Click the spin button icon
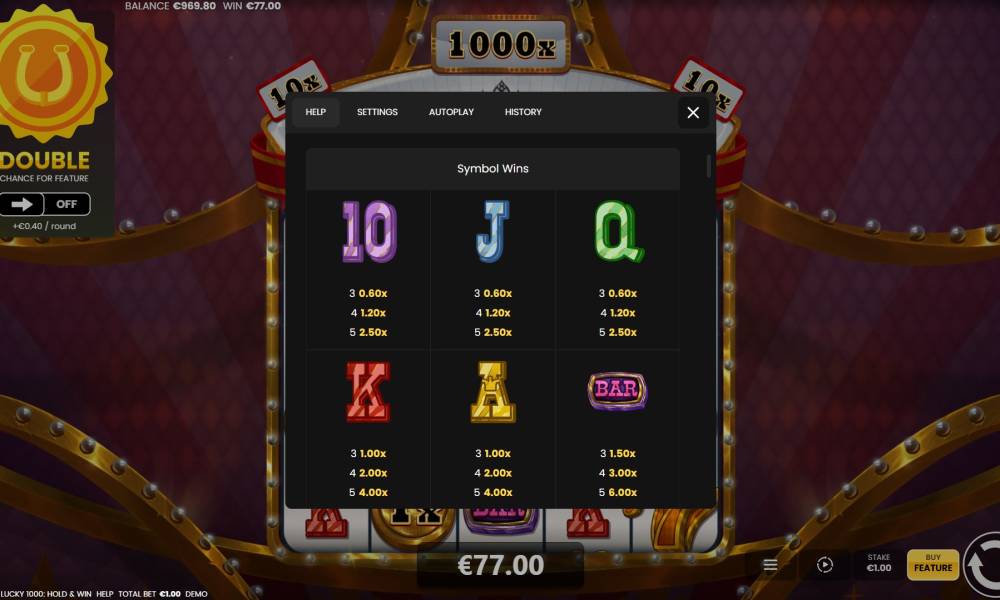Screen dimensions: 1000x600 [x=982, y=566]
